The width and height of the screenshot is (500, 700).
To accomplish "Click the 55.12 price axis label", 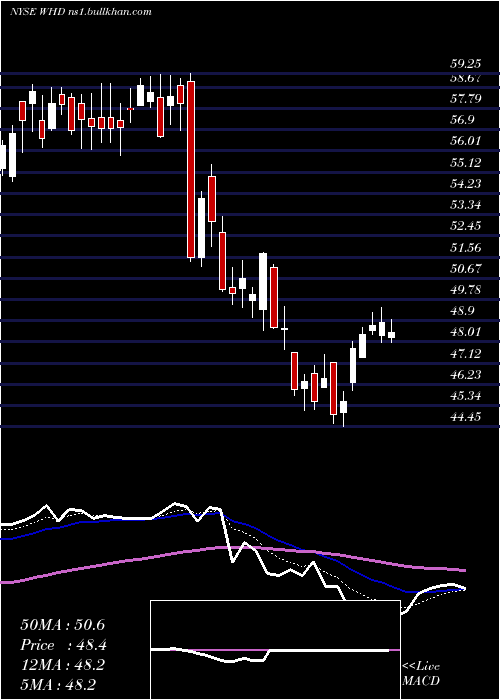I will point(465,162).
